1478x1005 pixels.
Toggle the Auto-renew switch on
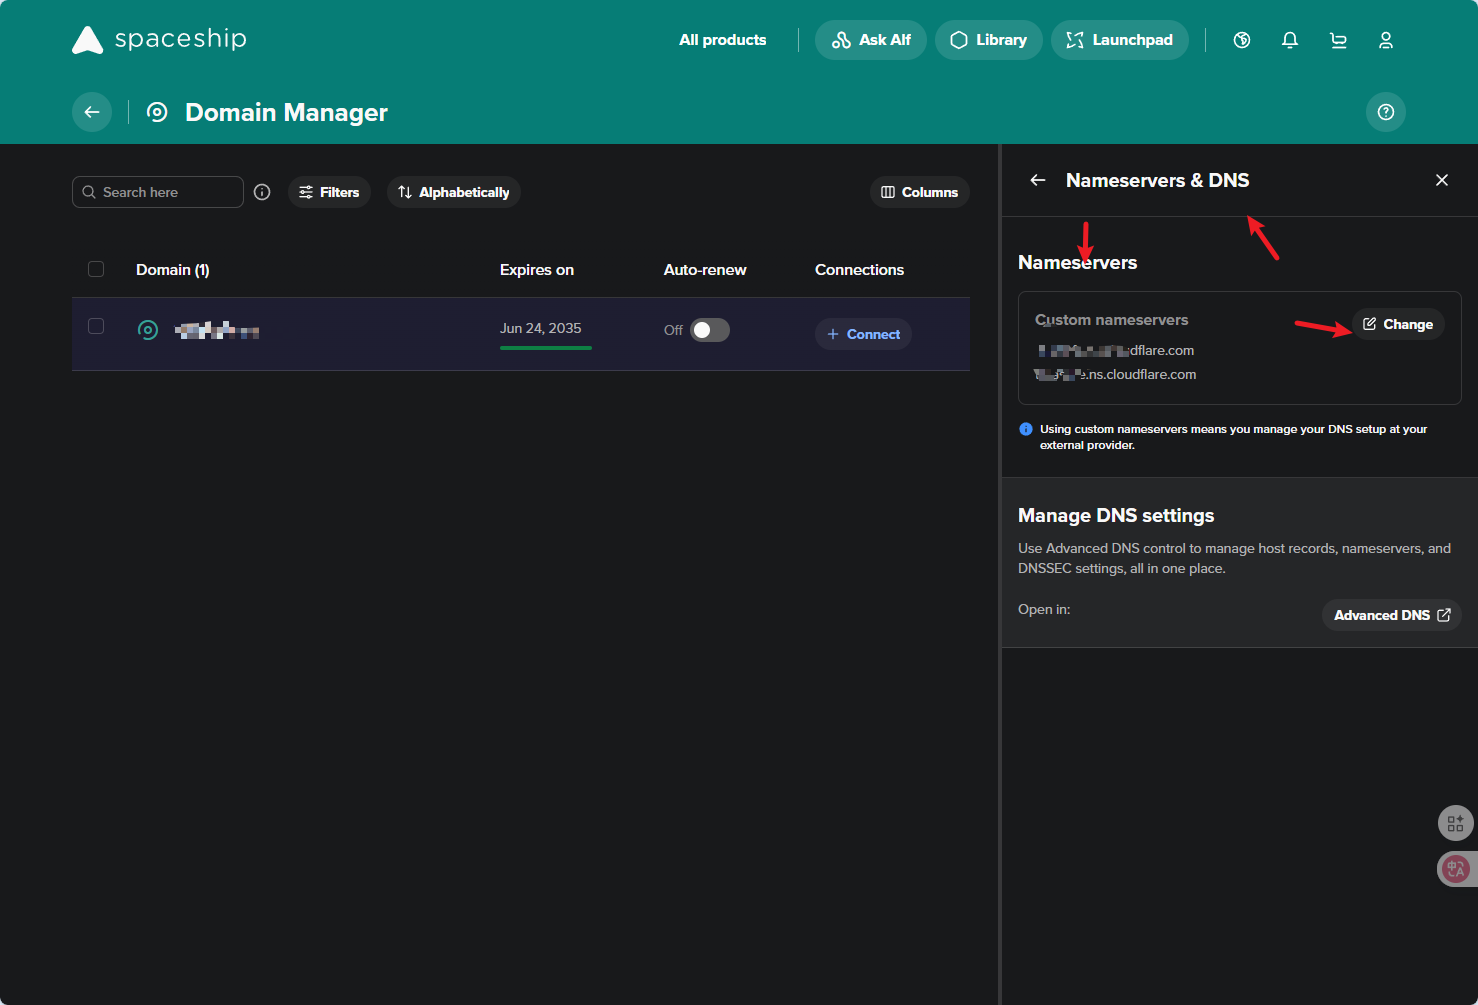tap(710, 330)
